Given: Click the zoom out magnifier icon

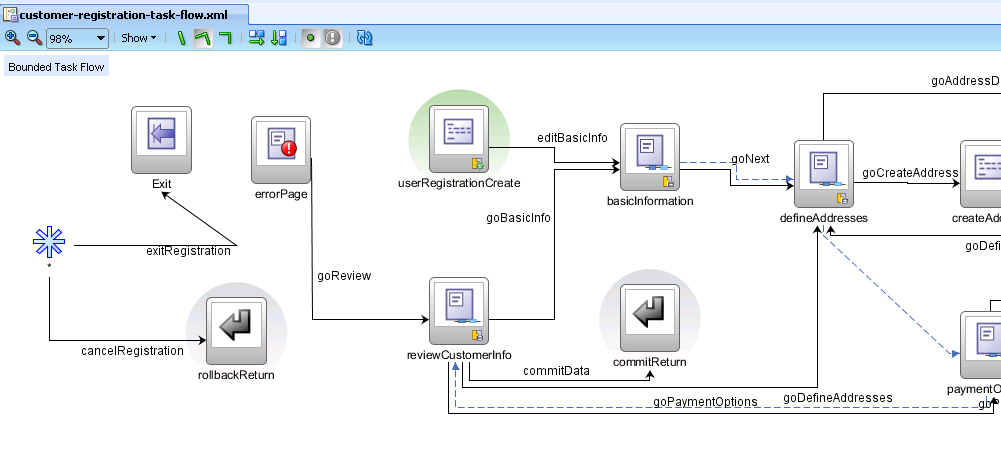Looking at the screenshot, I should [34, 38].
